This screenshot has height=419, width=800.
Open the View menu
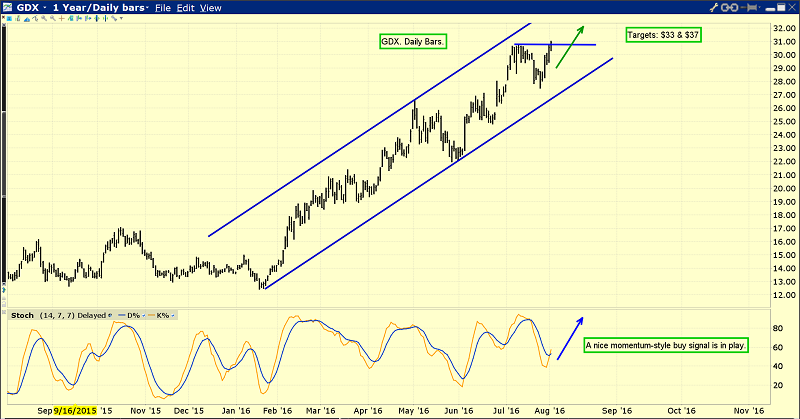[210, 8]
